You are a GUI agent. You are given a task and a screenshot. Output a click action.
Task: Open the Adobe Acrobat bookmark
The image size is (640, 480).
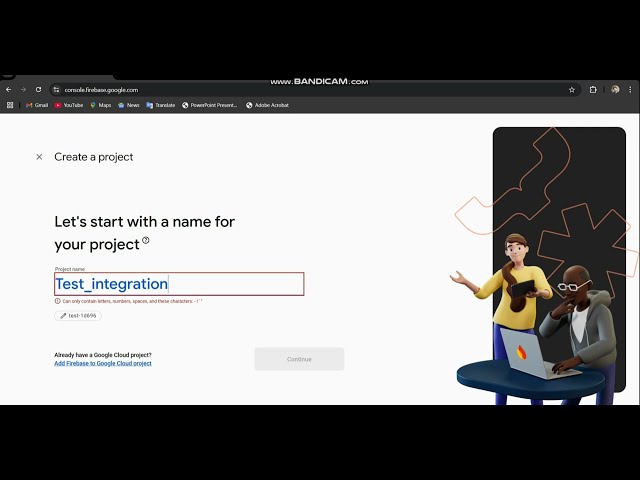click(267, 105)
